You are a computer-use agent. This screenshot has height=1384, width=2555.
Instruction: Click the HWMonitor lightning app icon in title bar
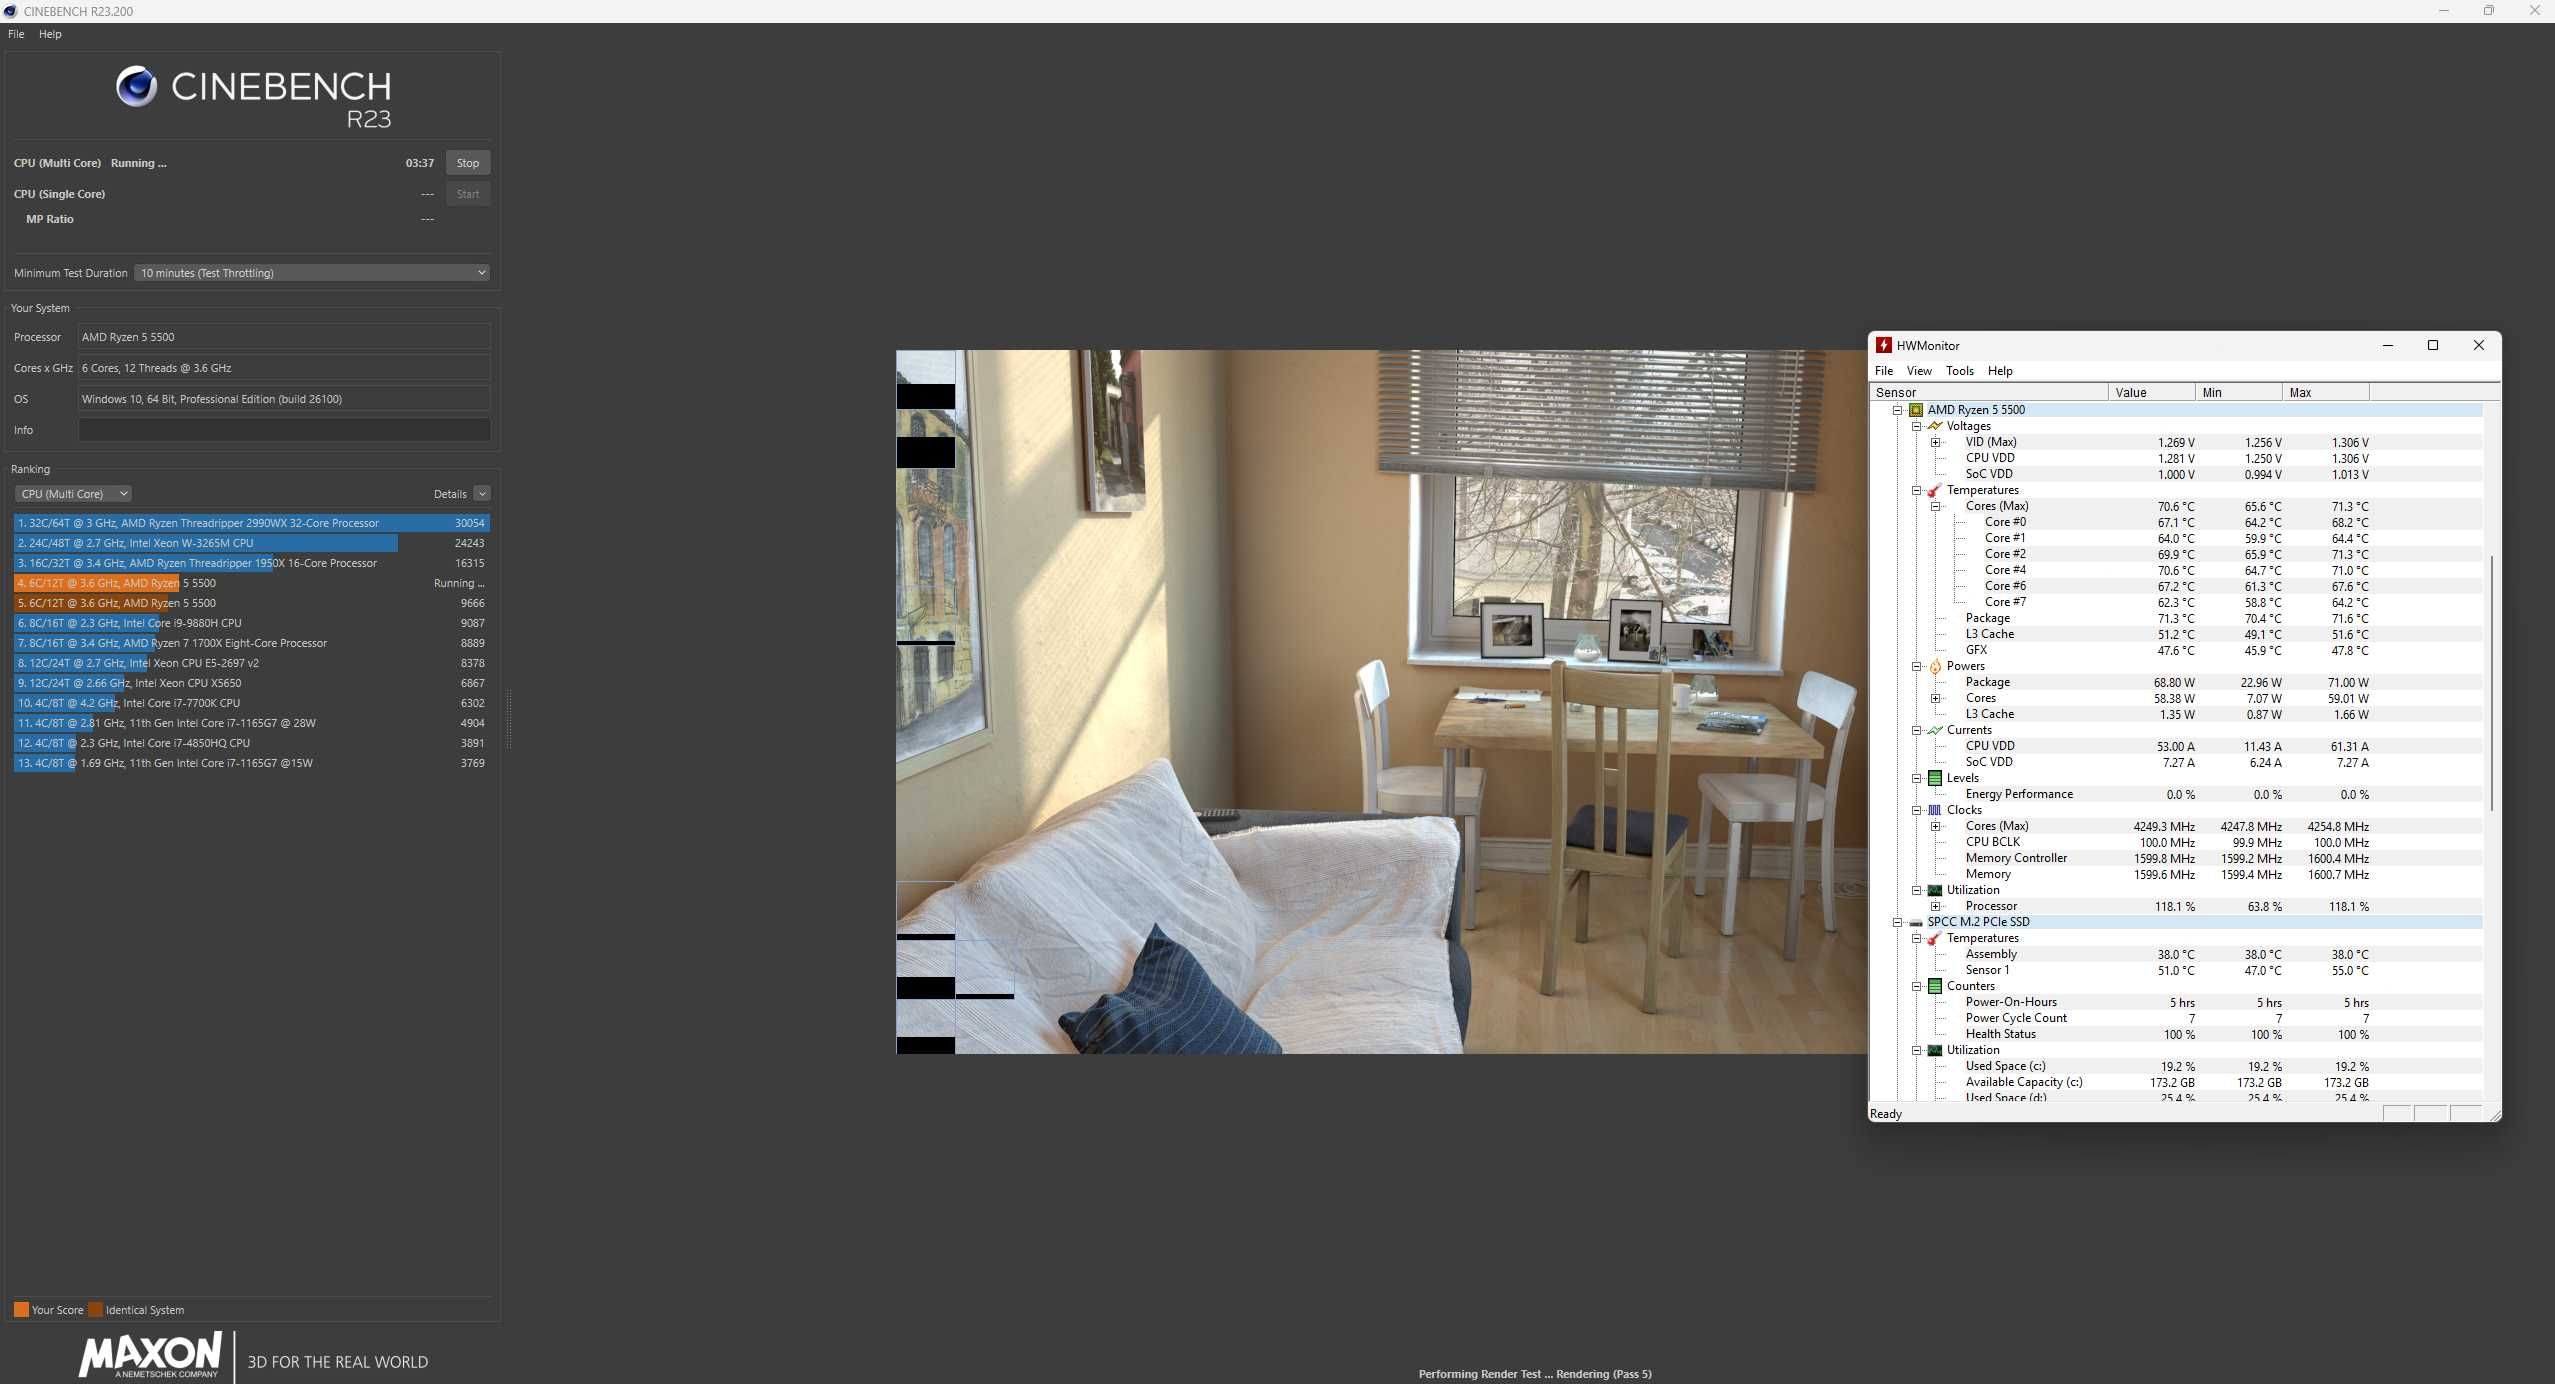pyautogui.click(x=1884, y=345)
